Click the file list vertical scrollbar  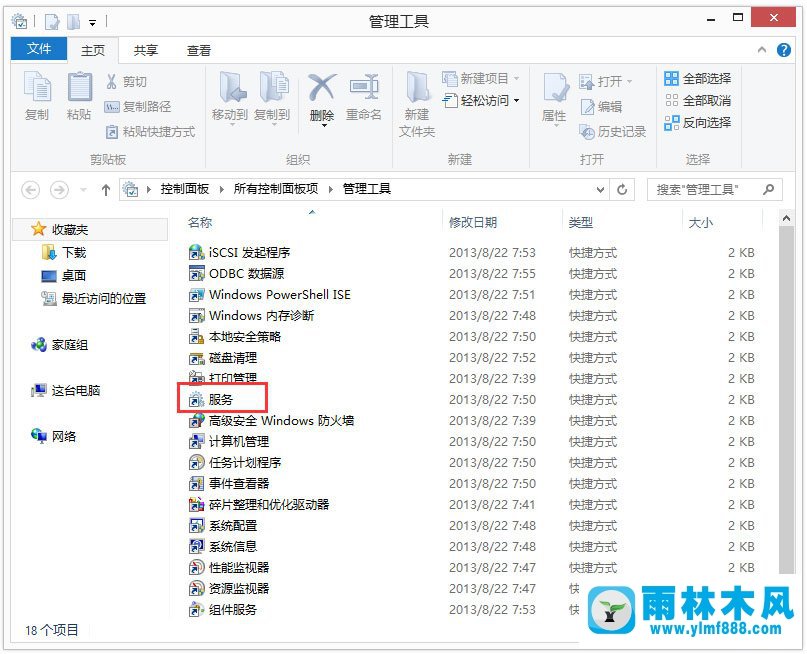pos(786,399)
